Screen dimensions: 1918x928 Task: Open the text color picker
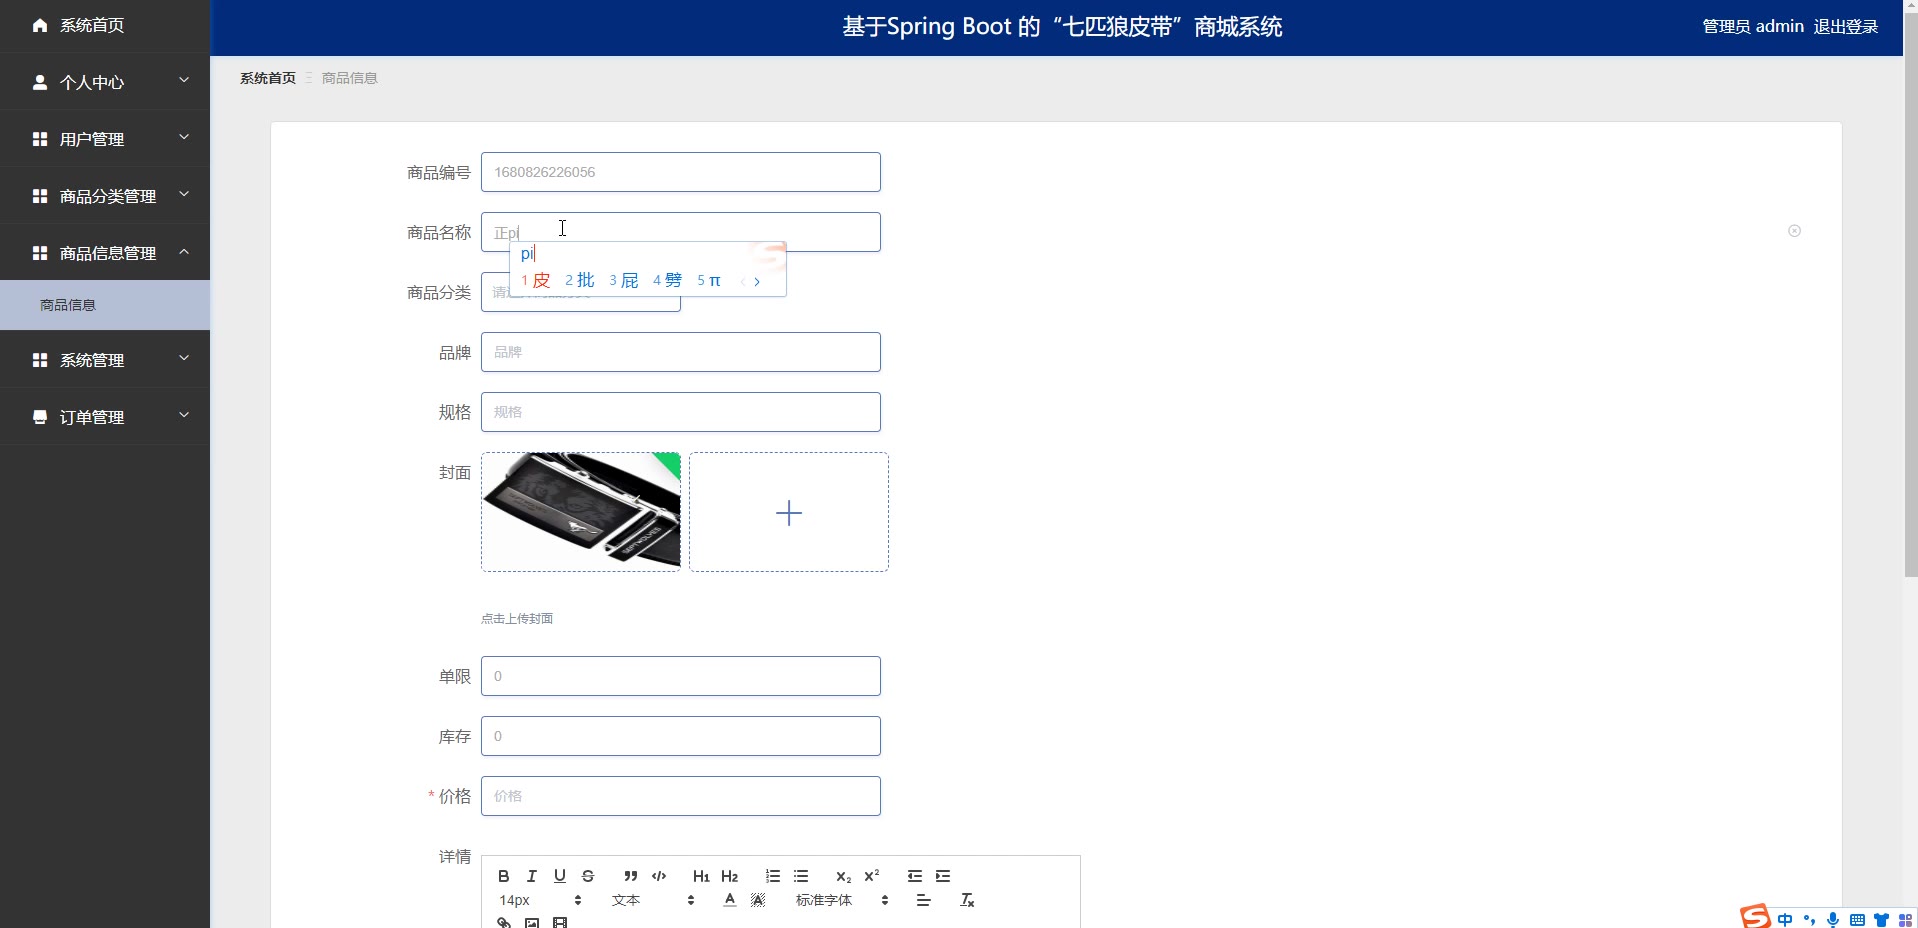pos(730,900)
